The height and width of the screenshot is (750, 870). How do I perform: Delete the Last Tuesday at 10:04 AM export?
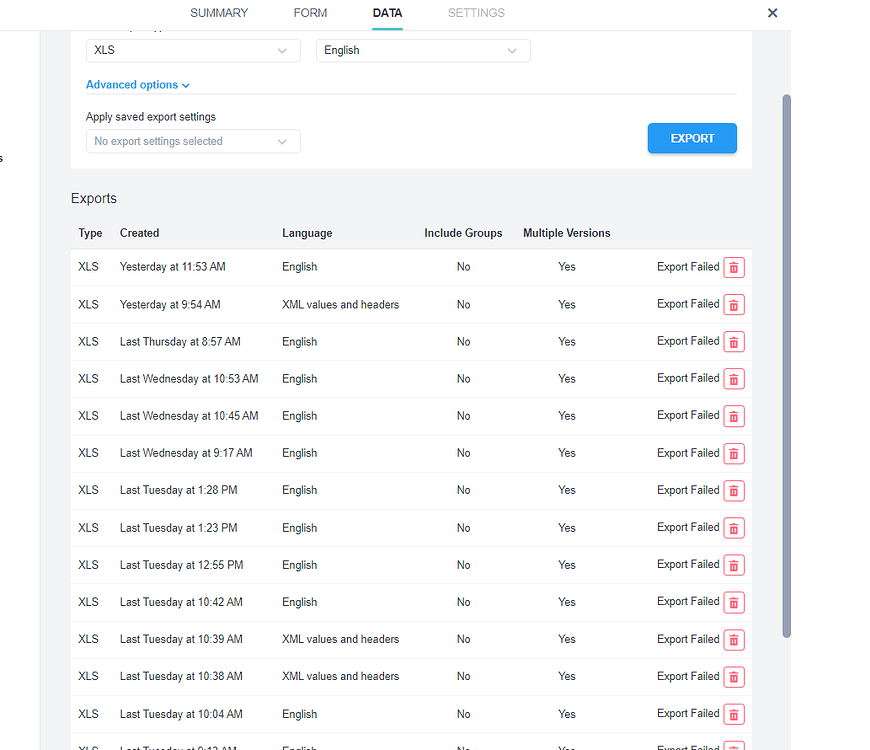734,714
